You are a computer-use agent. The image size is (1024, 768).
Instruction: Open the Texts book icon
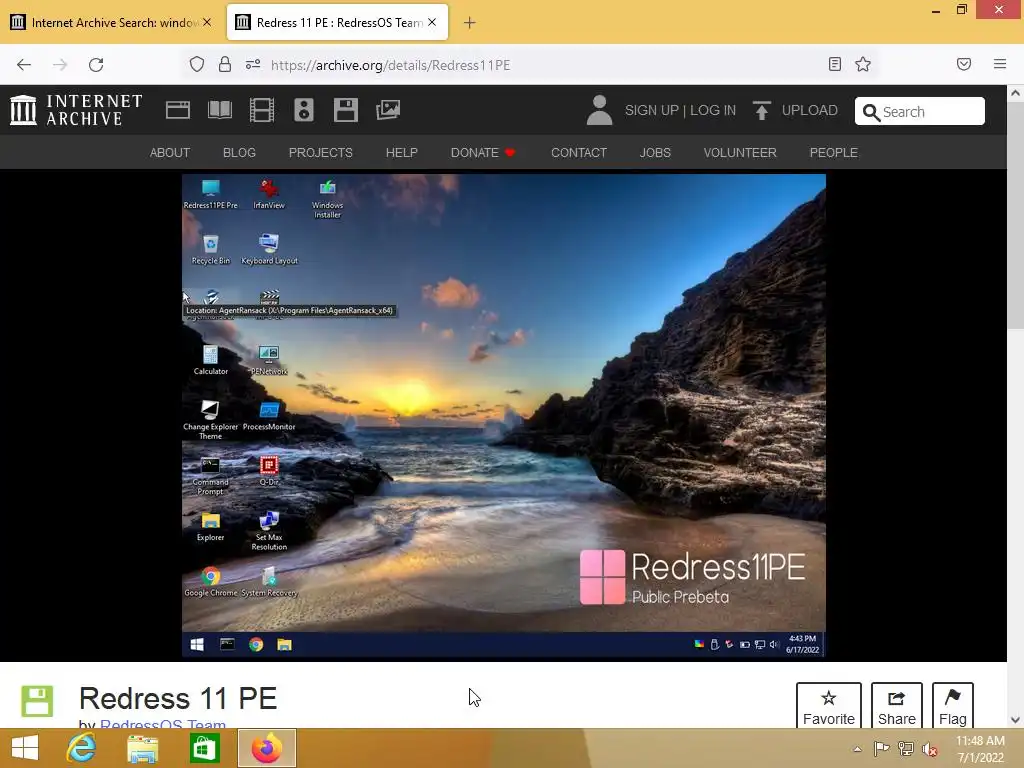219,110
